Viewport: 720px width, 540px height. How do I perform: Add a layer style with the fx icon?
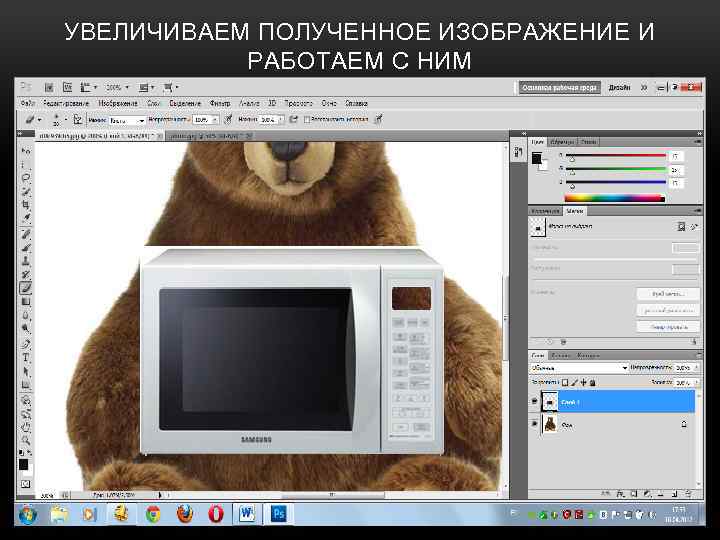(x=620, y=494)
